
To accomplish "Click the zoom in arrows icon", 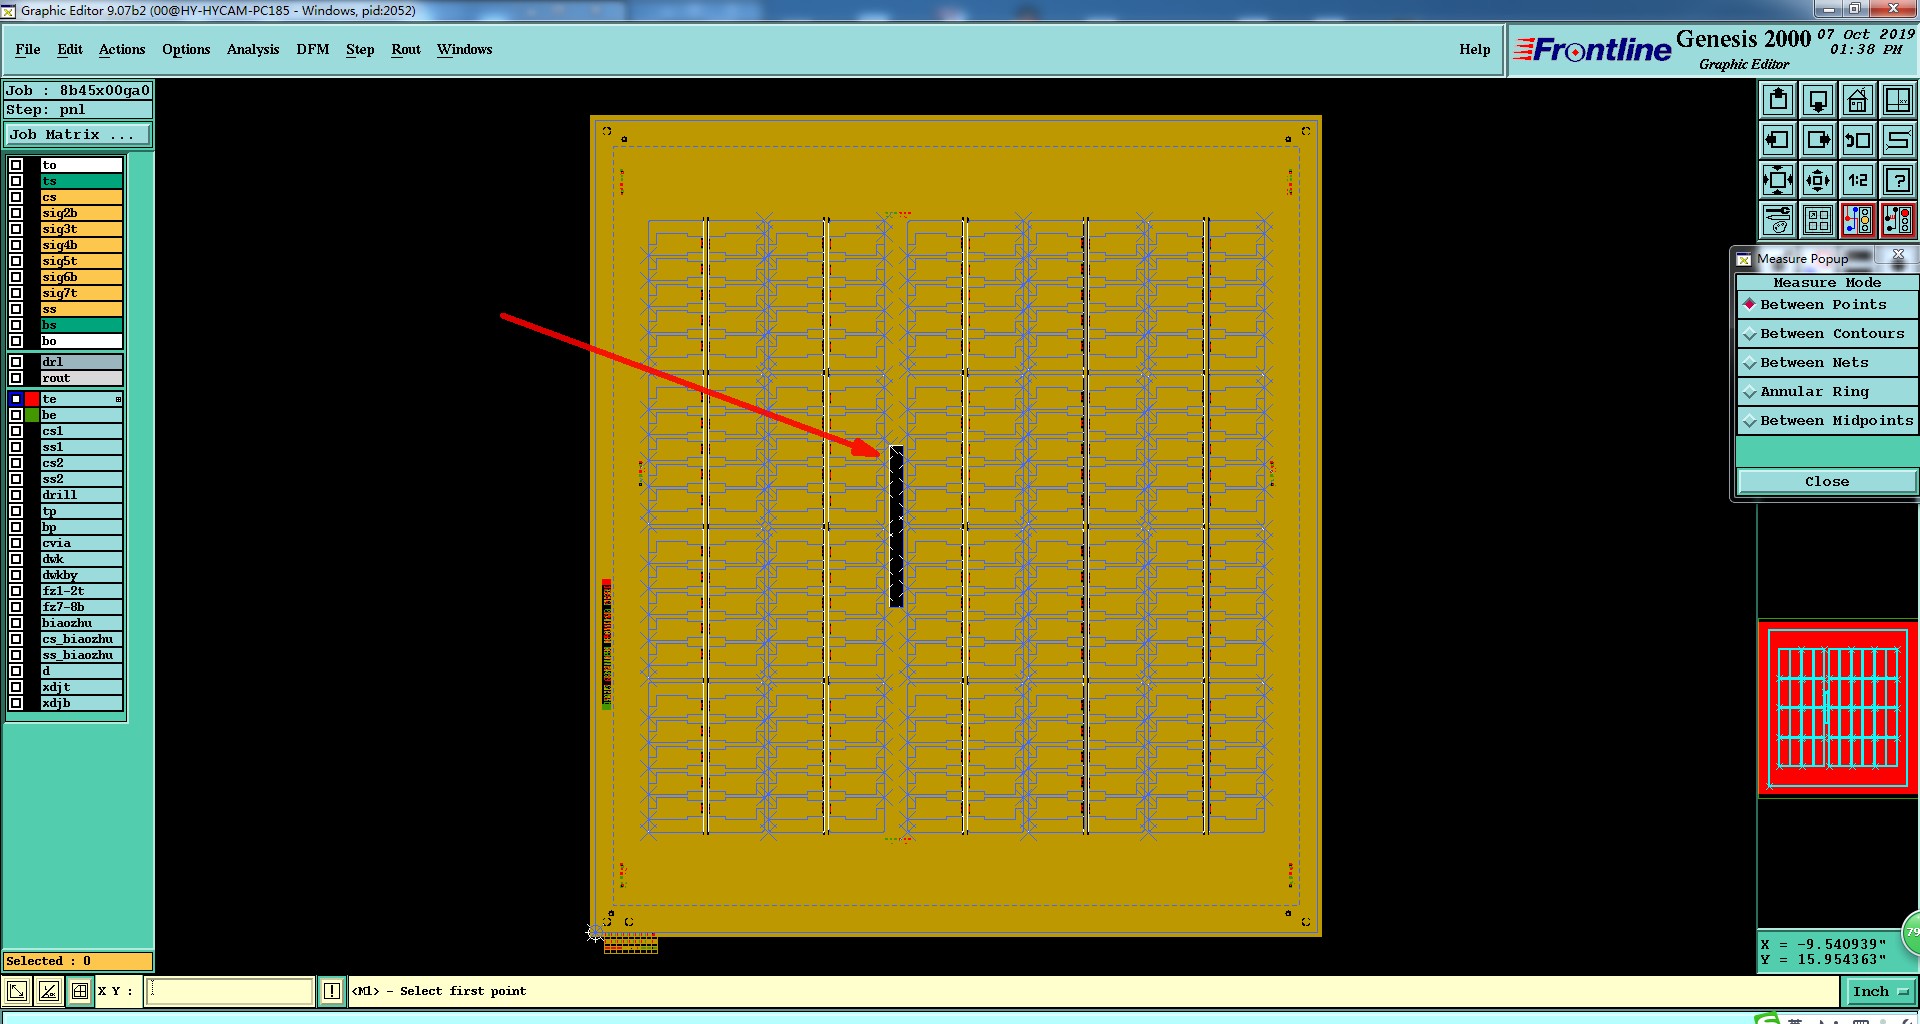I will click(1778, 180).
